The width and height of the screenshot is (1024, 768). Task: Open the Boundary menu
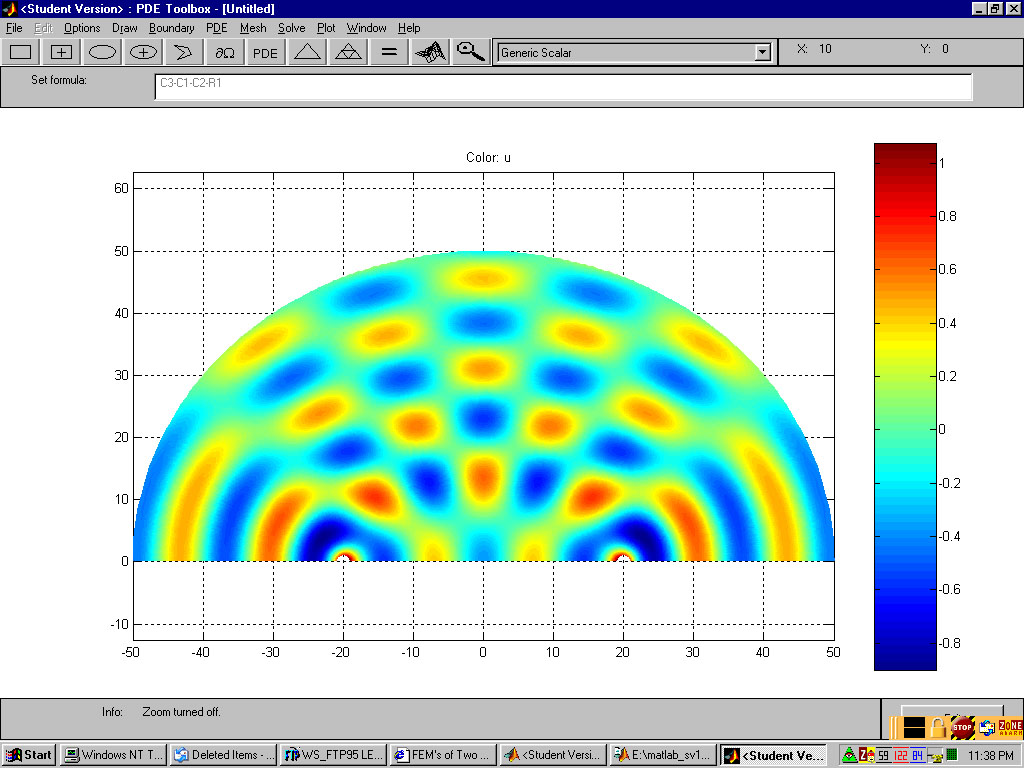tap(172, 28)
